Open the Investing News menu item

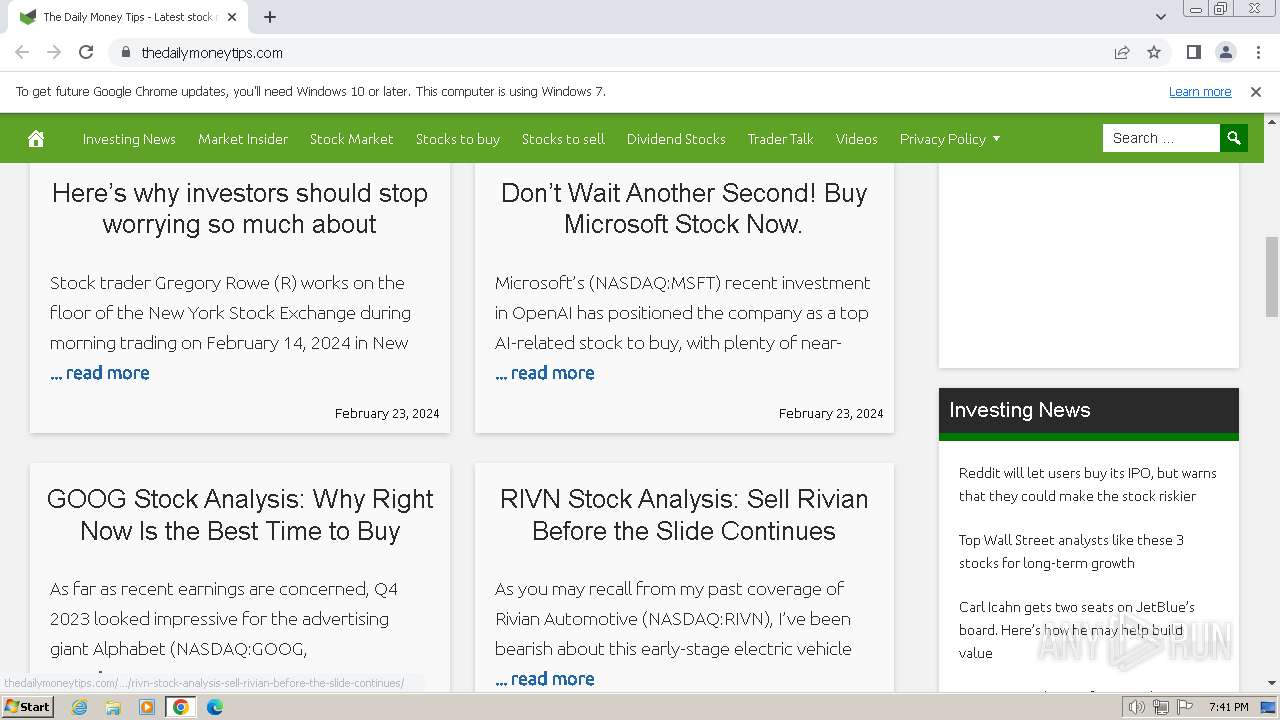tap(129, 139)
